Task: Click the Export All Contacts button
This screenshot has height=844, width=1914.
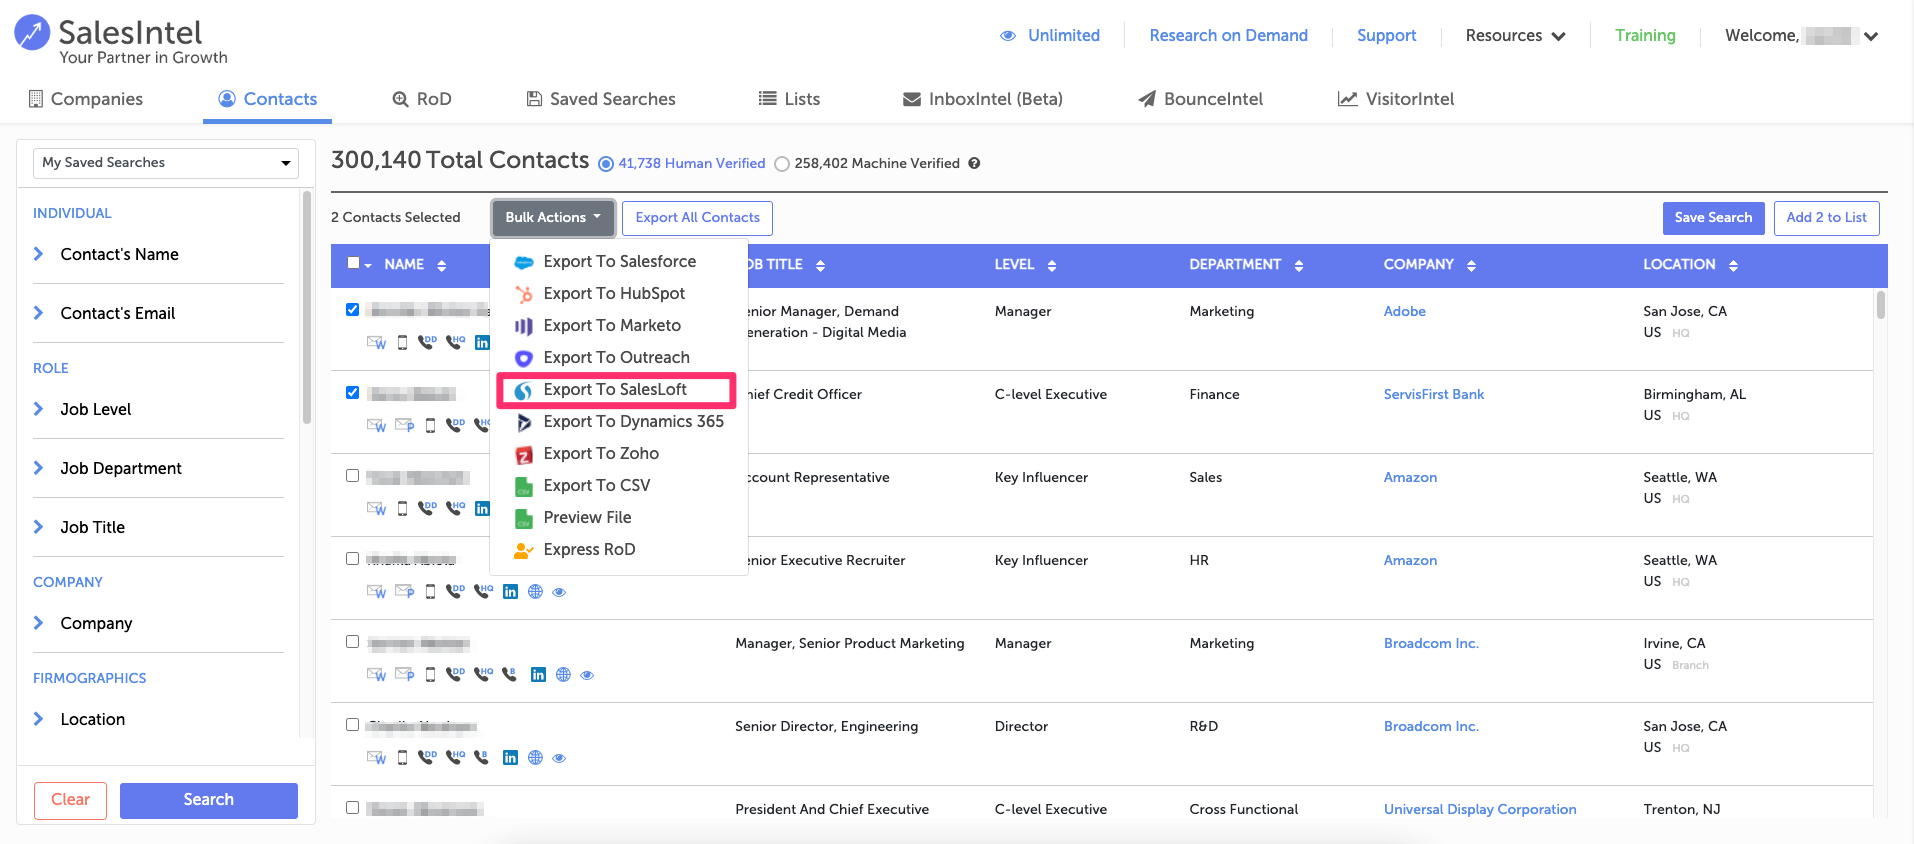Action: (697, 218)
